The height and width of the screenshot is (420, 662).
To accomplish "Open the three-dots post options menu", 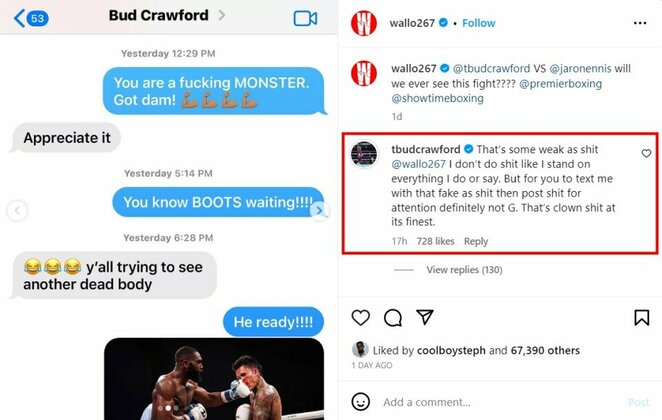I will click(640, 23).
